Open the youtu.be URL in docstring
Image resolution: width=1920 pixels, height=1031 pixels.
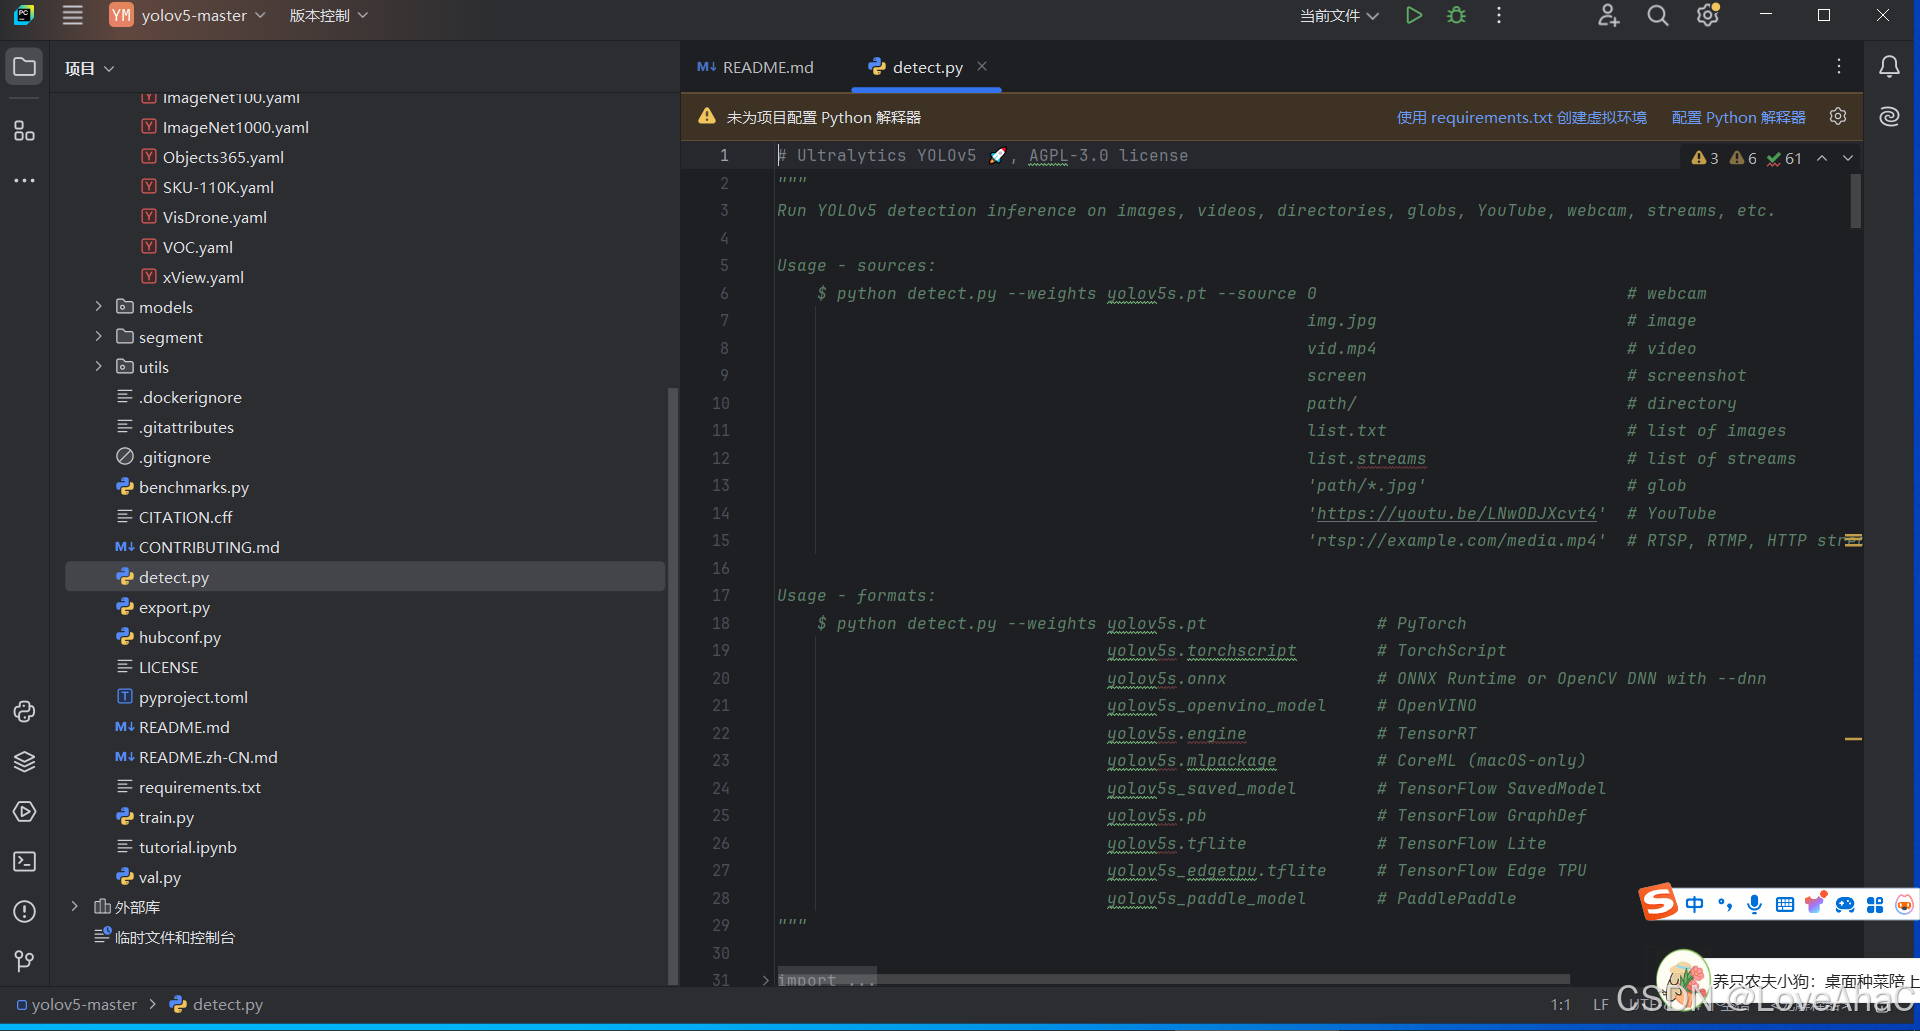point(1456,513)
